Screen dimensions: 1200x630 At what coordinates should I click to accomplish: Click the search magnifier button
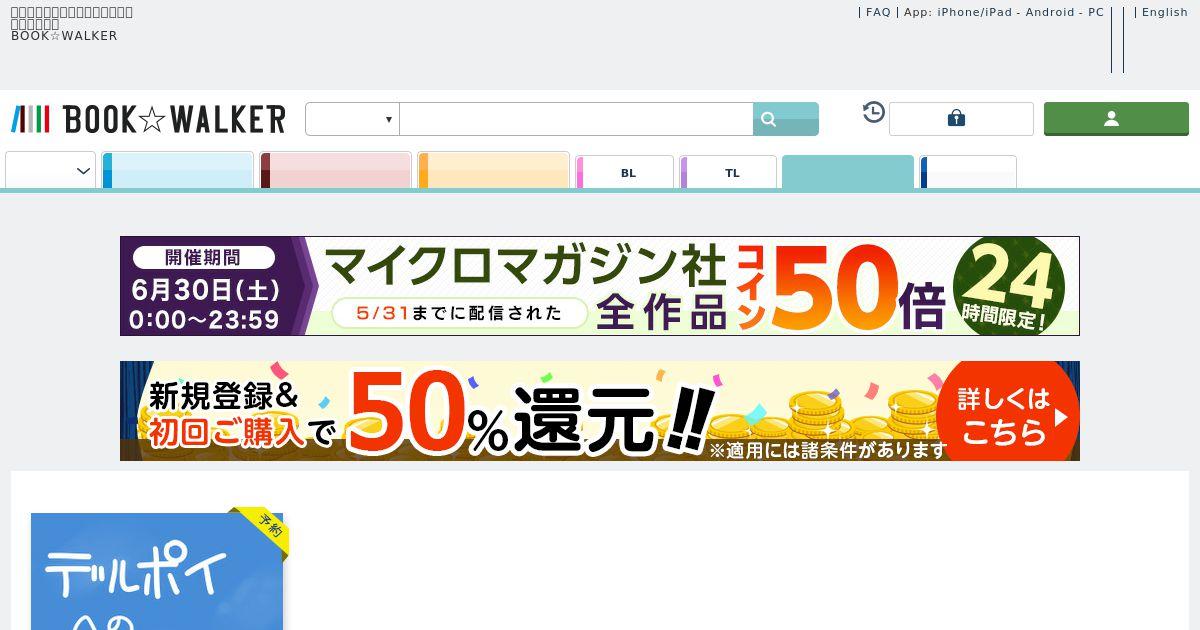(x=786, y=119)
